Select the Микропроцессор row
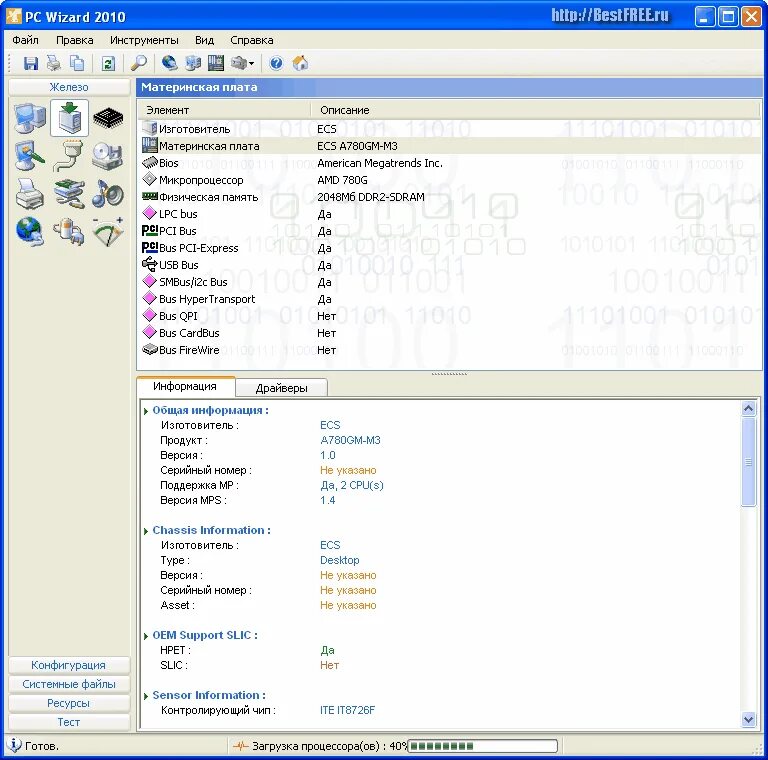Image resolution: width=768 pixels, height=760 pixels. coord(450,180)
